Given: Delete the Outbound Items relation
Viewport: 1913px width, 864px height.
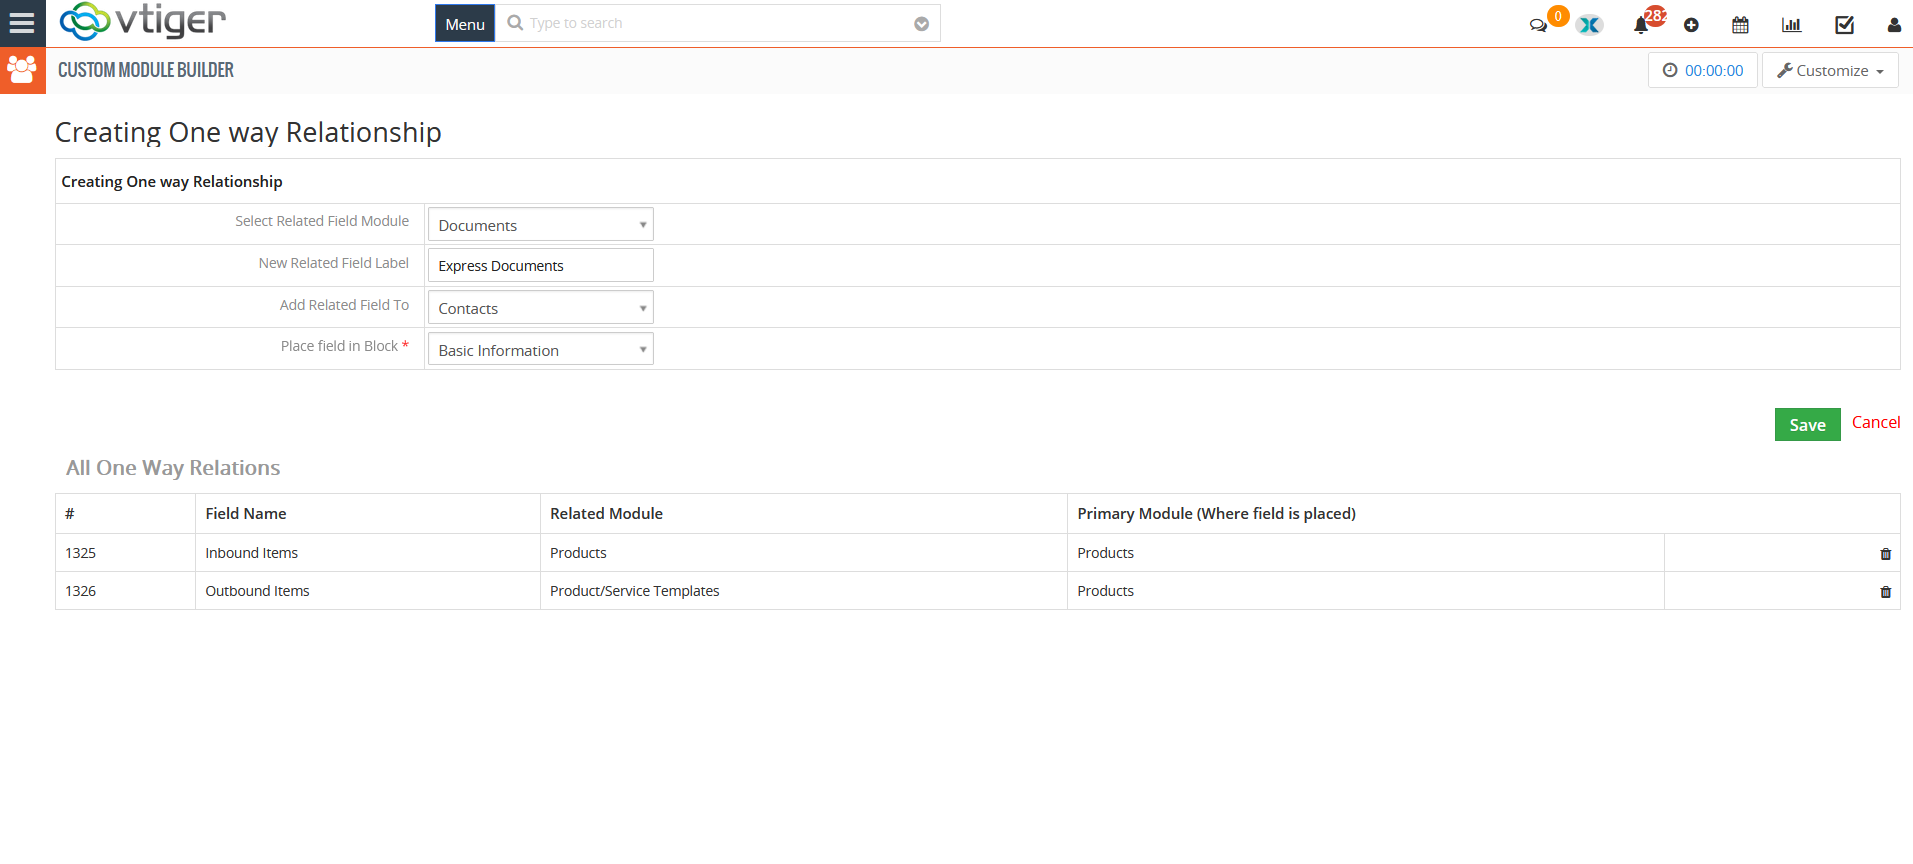Looking at the screenshot, I should click(x=1886, y=592).
